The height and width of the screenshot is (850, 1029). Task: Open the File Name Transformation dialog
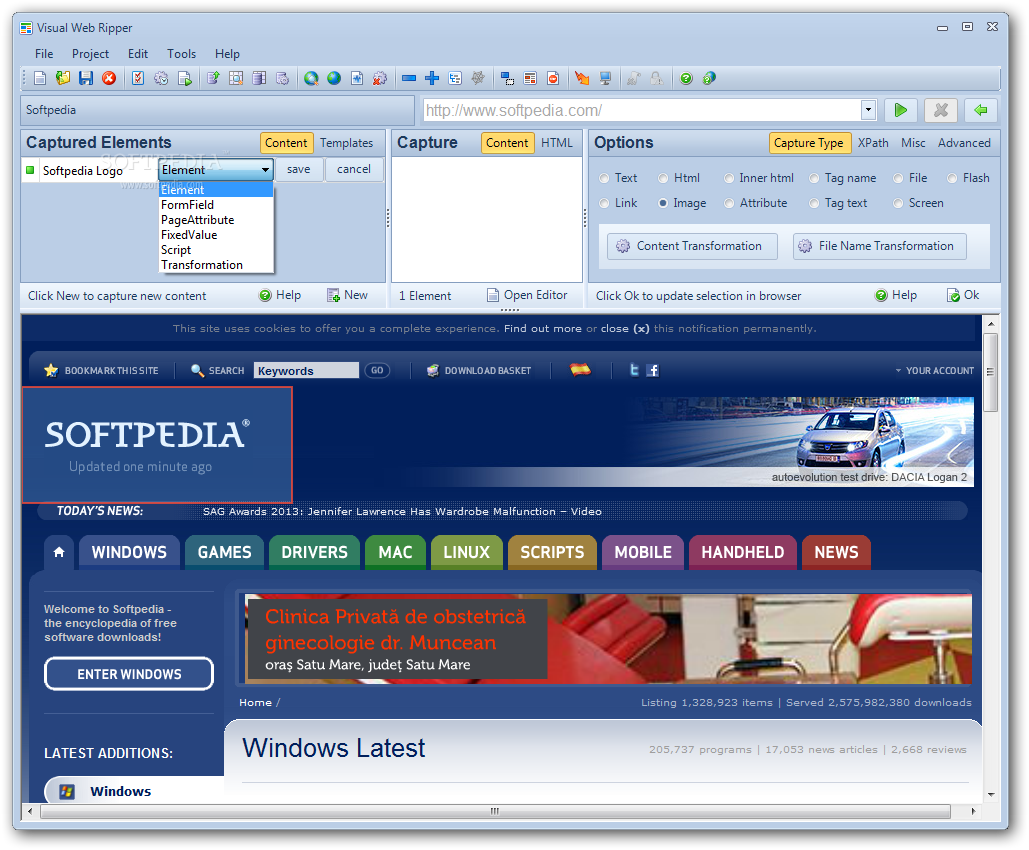click(x=879, y=246)
